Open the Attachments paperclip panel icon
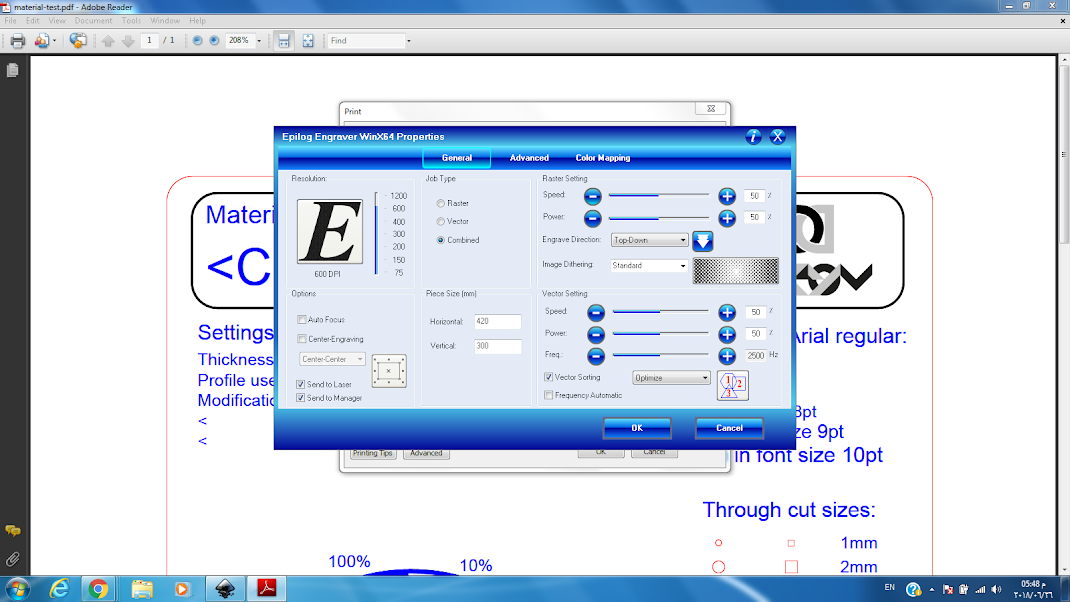 tap(12, 560)
